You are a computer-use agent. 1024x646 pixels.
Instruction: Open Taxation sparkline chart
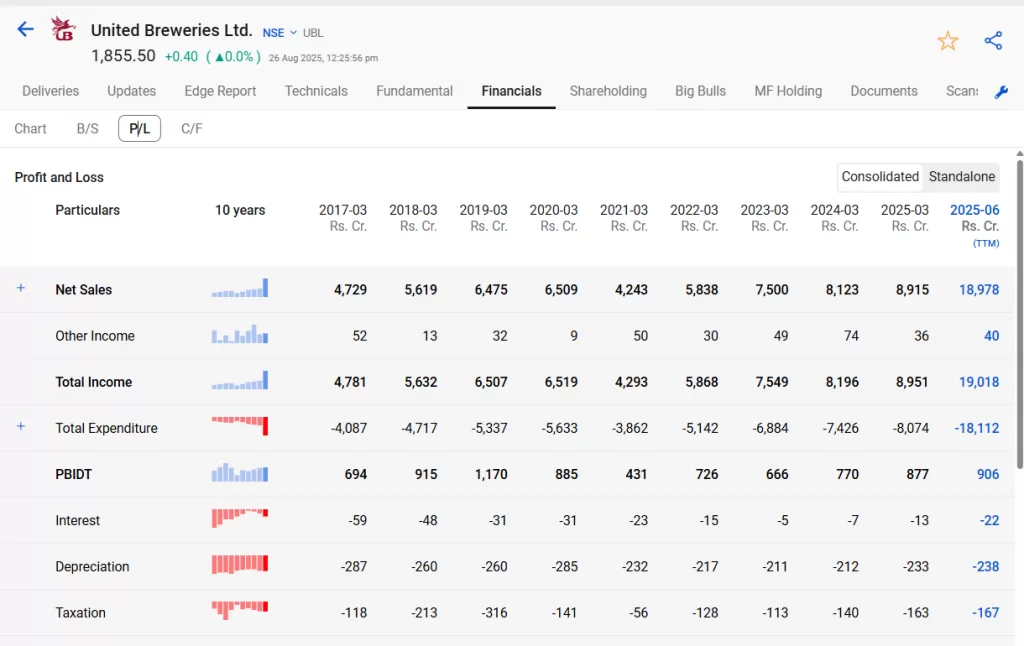[x=240, y=610]
